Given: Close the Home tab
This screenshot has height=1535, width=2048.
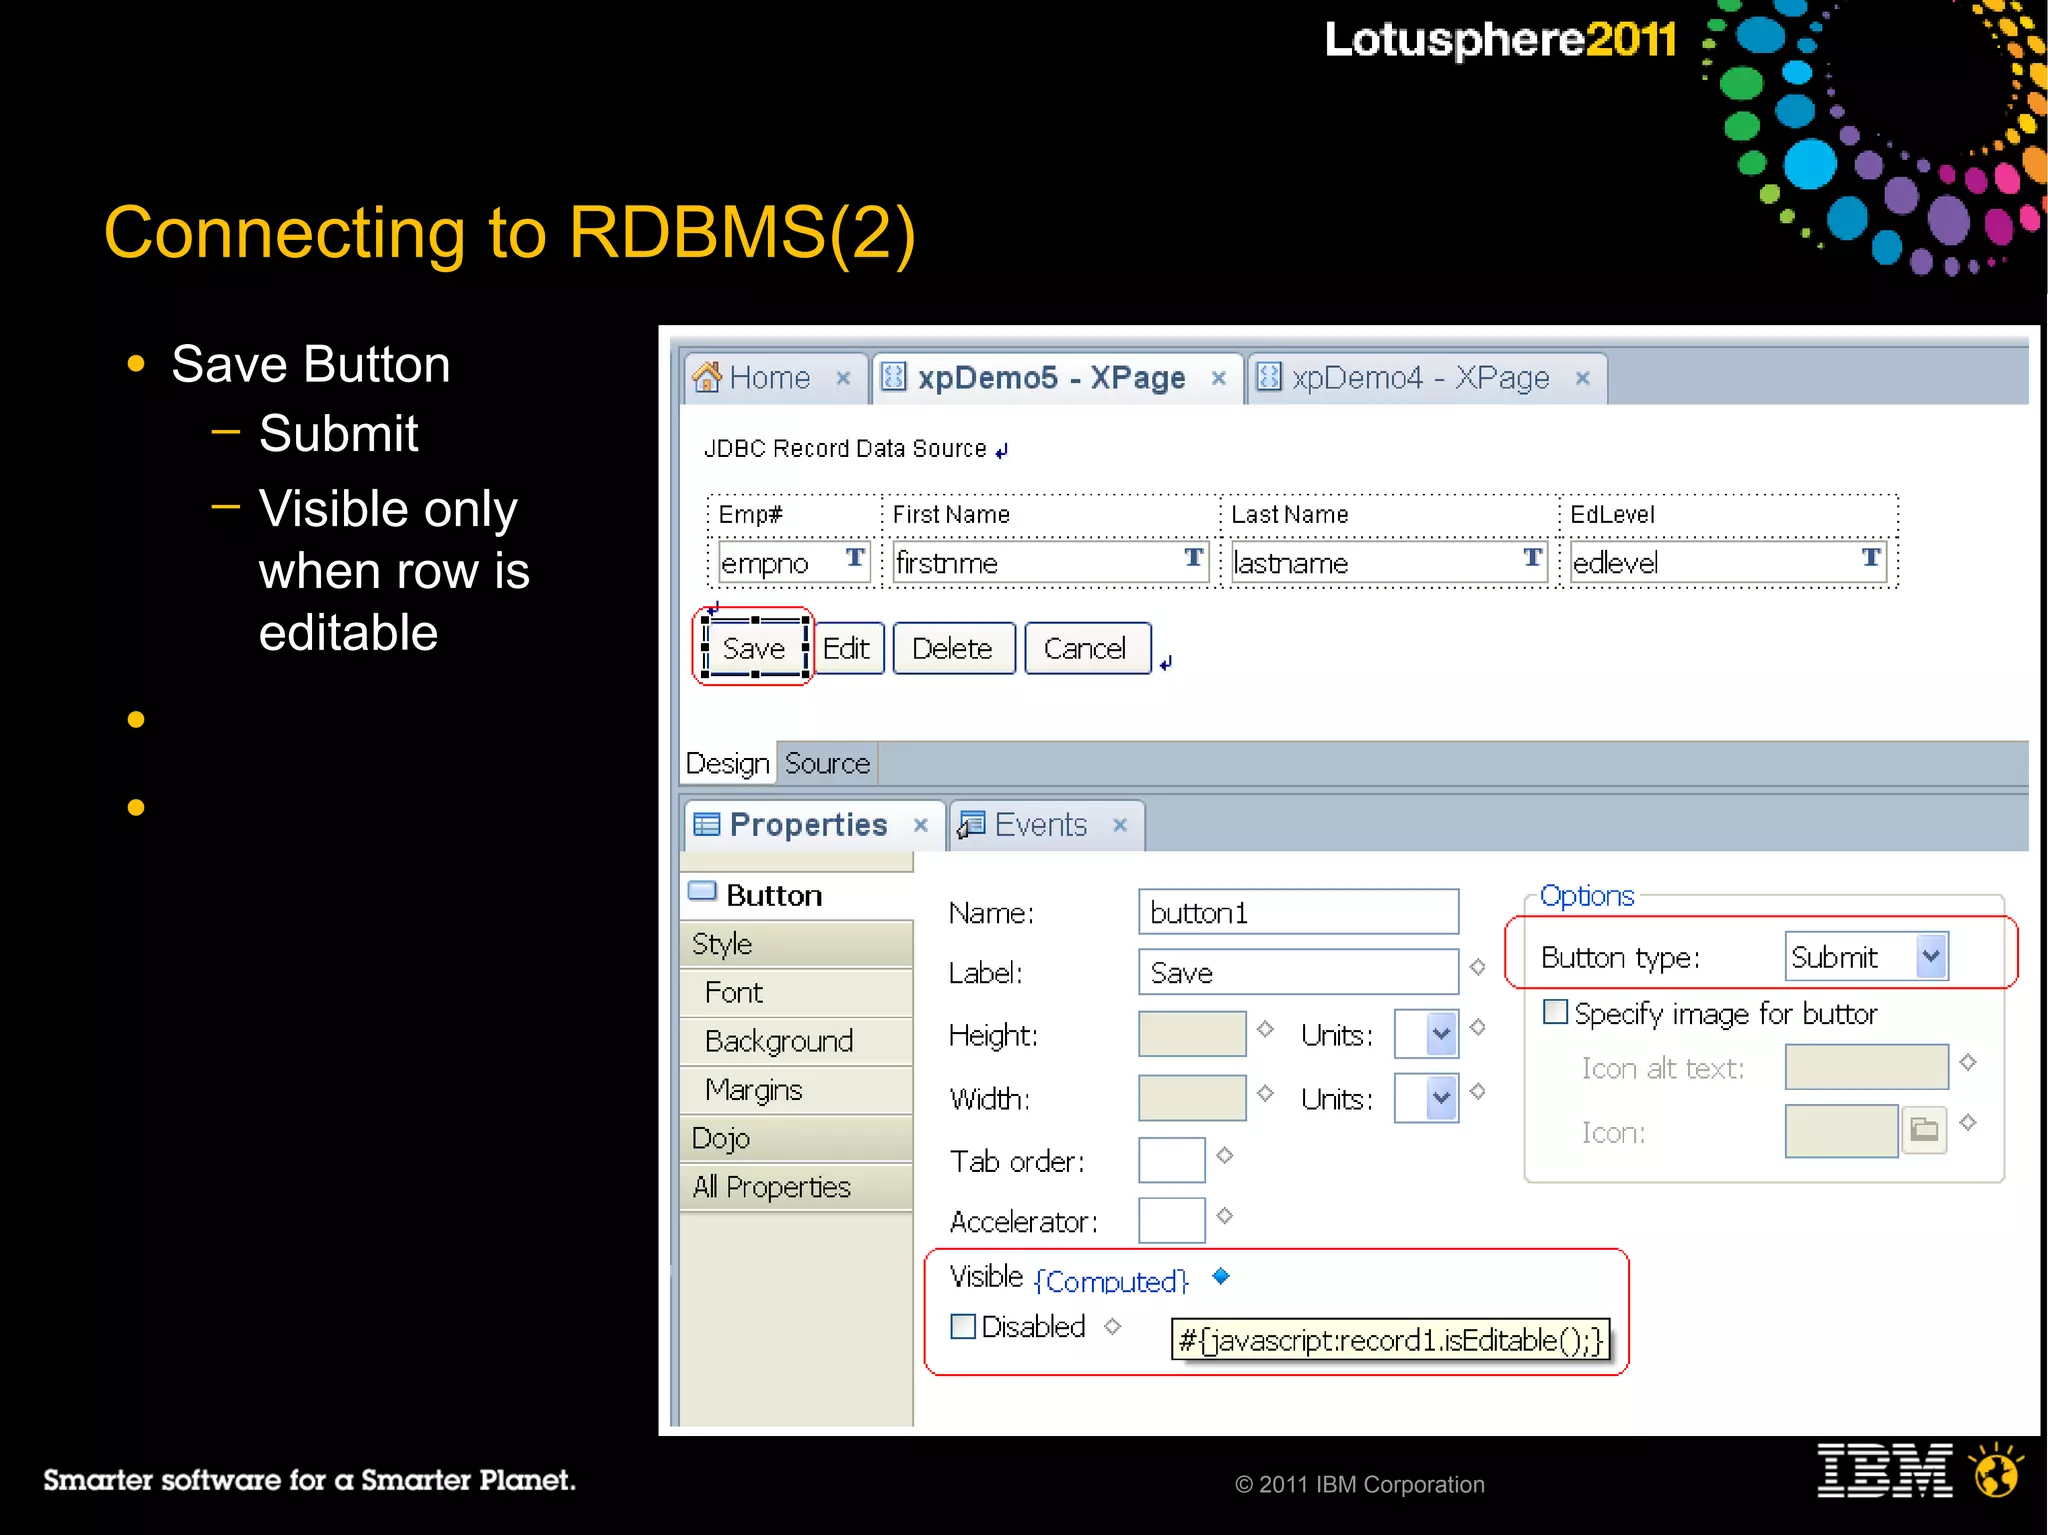Looking at the screenshot, I should (843, 378).
